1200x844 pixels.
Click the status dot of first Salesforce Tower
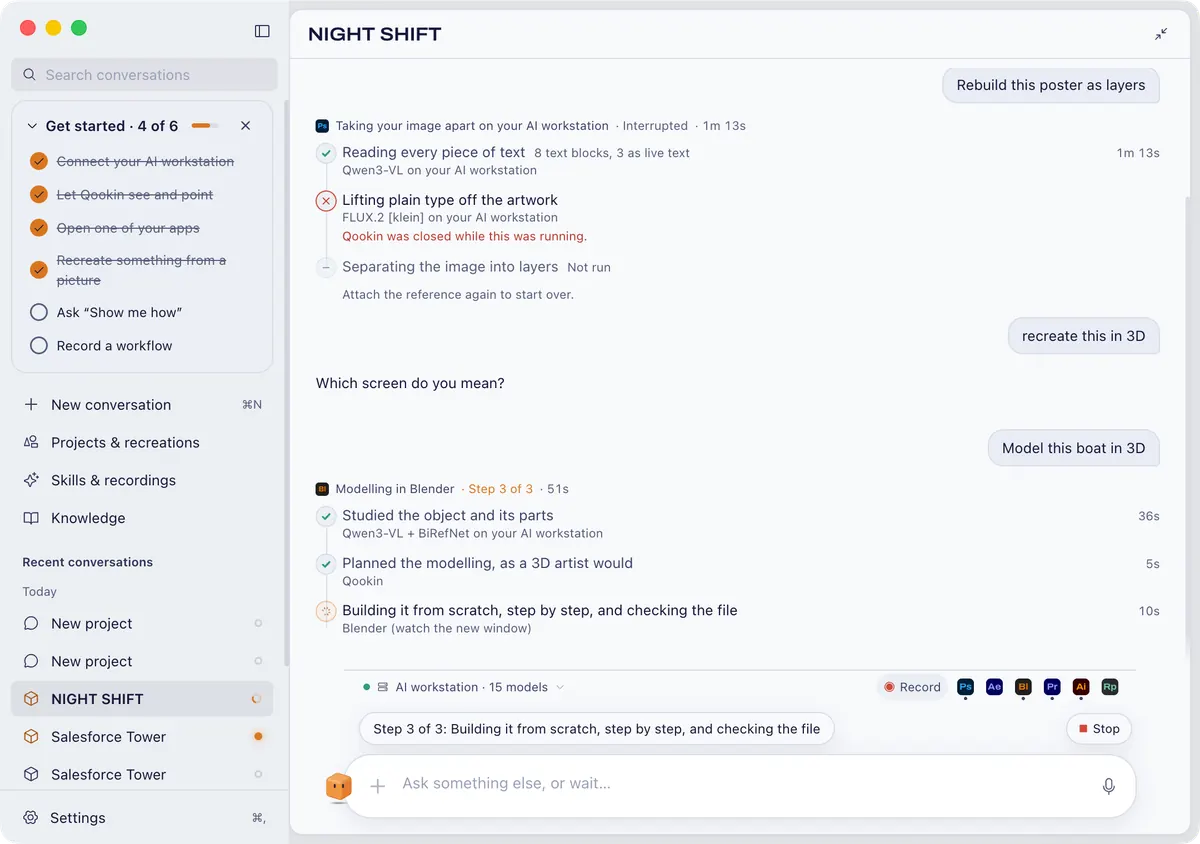pos(258,737)
